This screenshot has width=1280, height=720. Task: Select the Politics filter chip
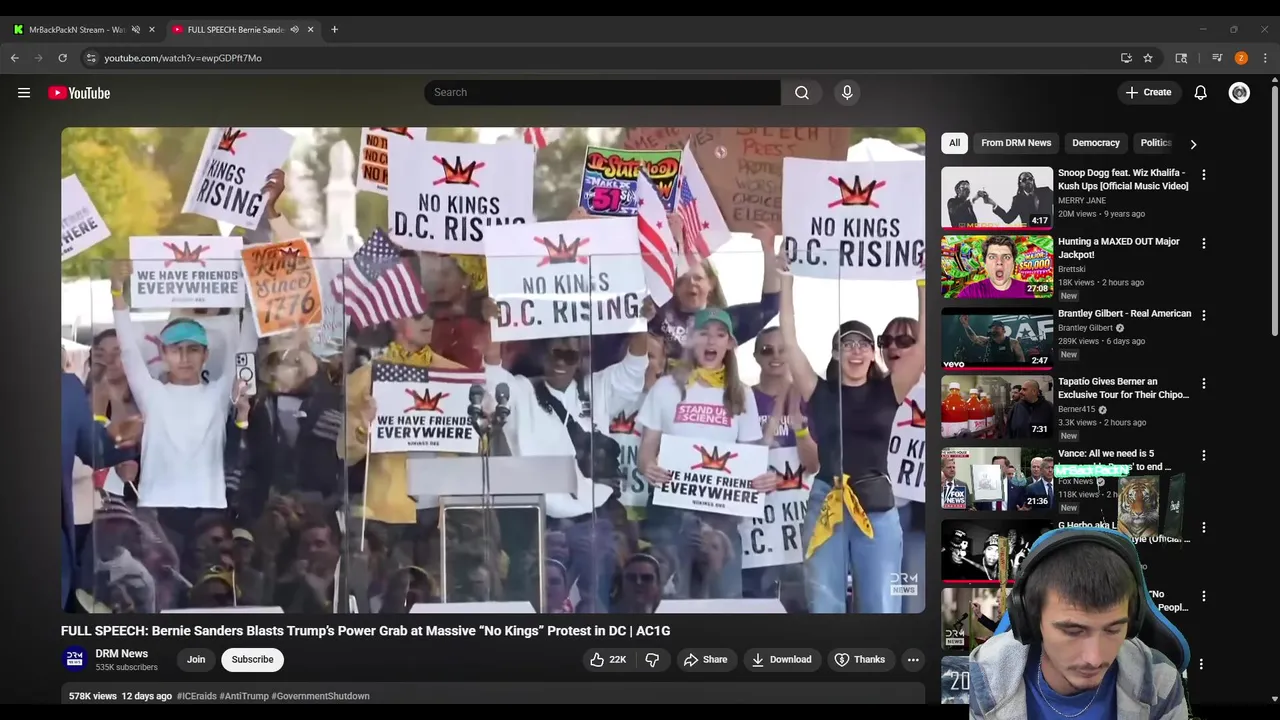pyautogui.click(x=1156, y=143)
